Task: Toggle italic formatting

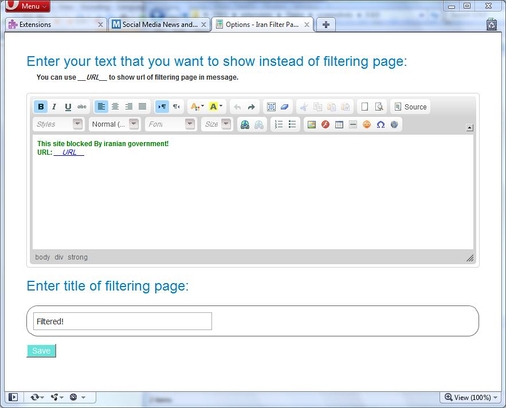Action: click(54, 107)
